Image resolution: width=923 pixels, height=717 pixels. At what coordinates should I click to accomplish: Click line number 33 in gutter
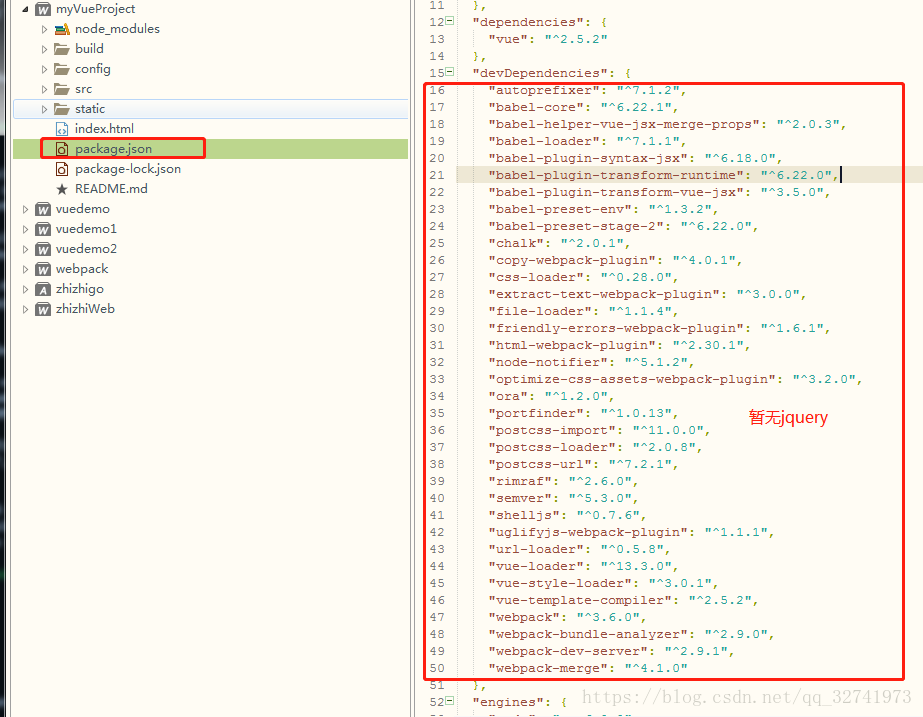437,379
